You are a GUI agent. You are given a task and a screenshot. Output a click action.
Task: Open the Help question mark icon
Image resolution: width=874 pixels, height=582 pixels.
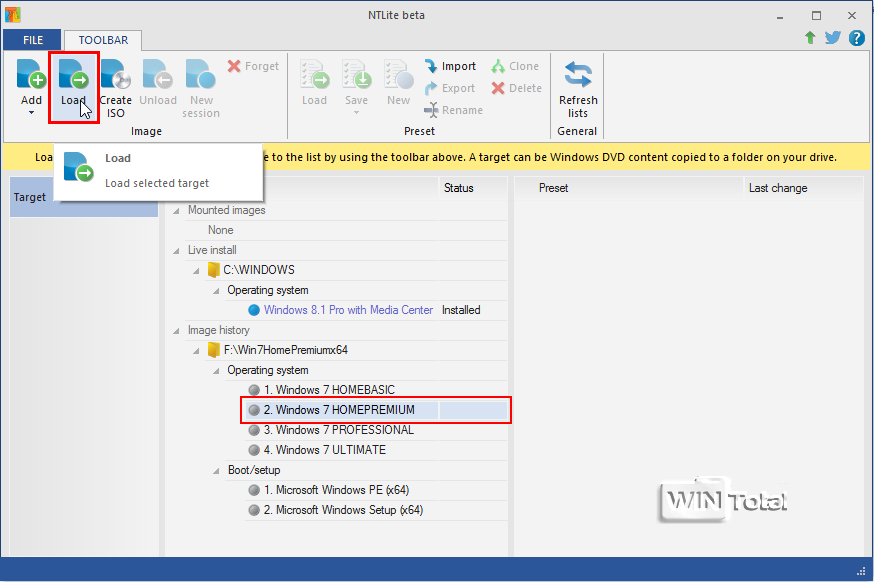coord(857,37)
